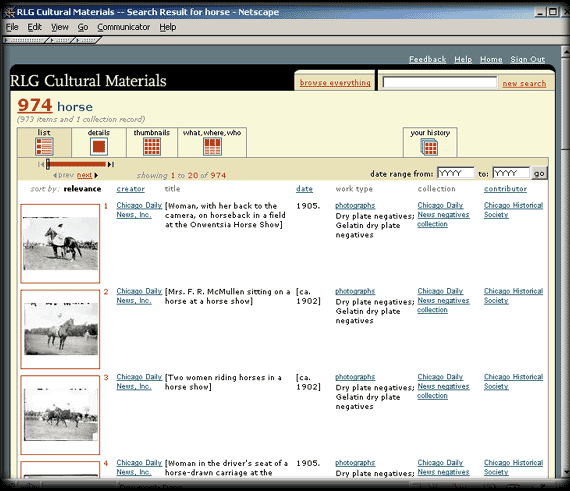The width and height of the screenshot is (570, 491).
Task: Open Chicago Historical Society link in result 1
Action: coord(513,210)
